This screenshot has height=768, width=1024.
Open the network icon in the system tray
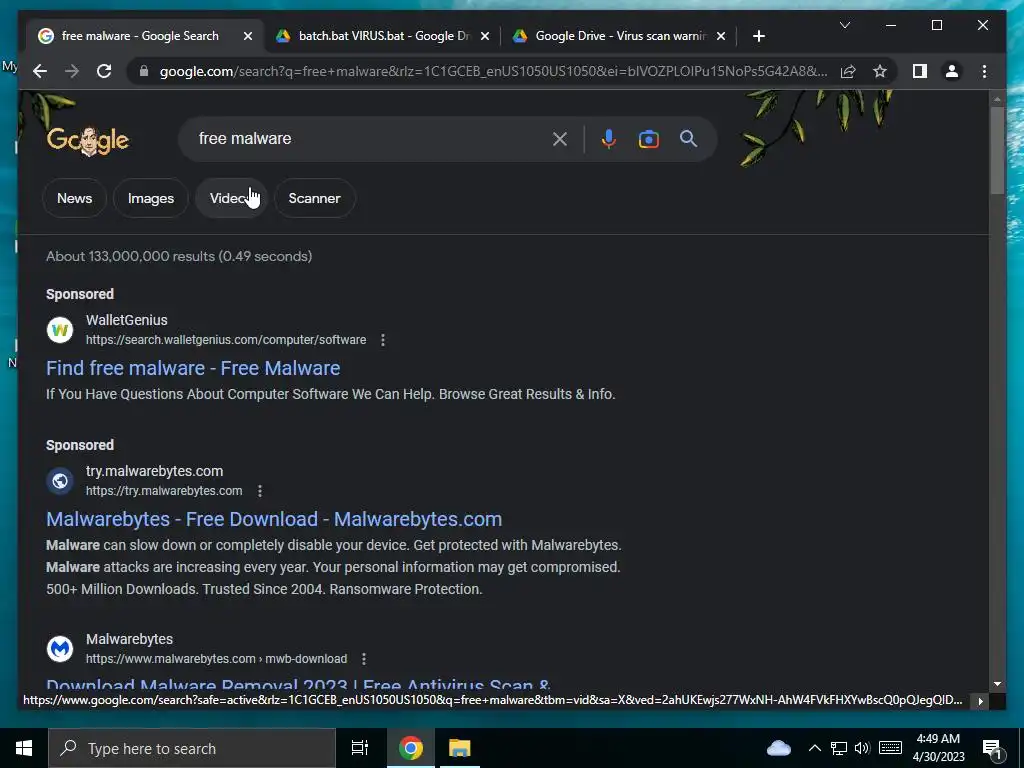click(839, 748)
